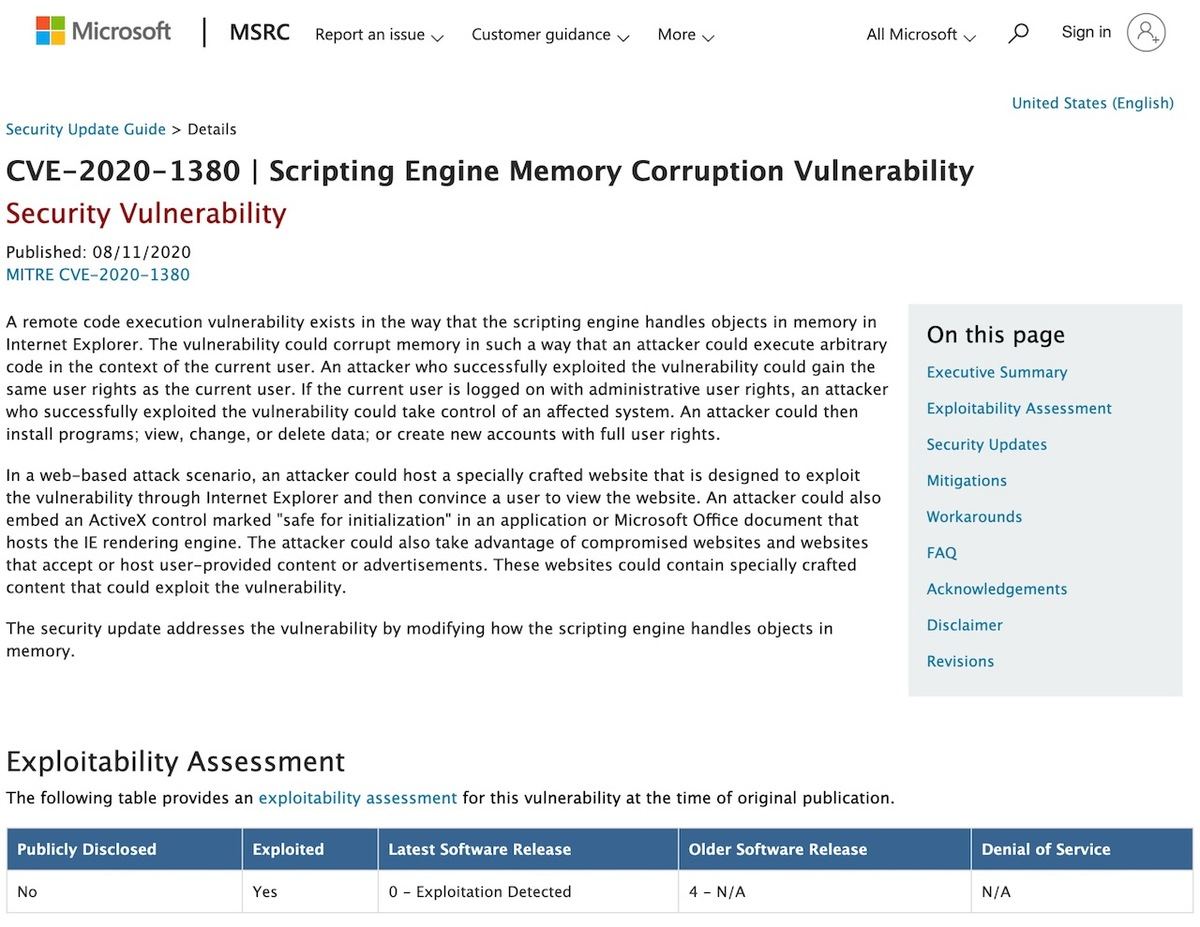Click the Publicly Disclosed column header

(124, 849)
